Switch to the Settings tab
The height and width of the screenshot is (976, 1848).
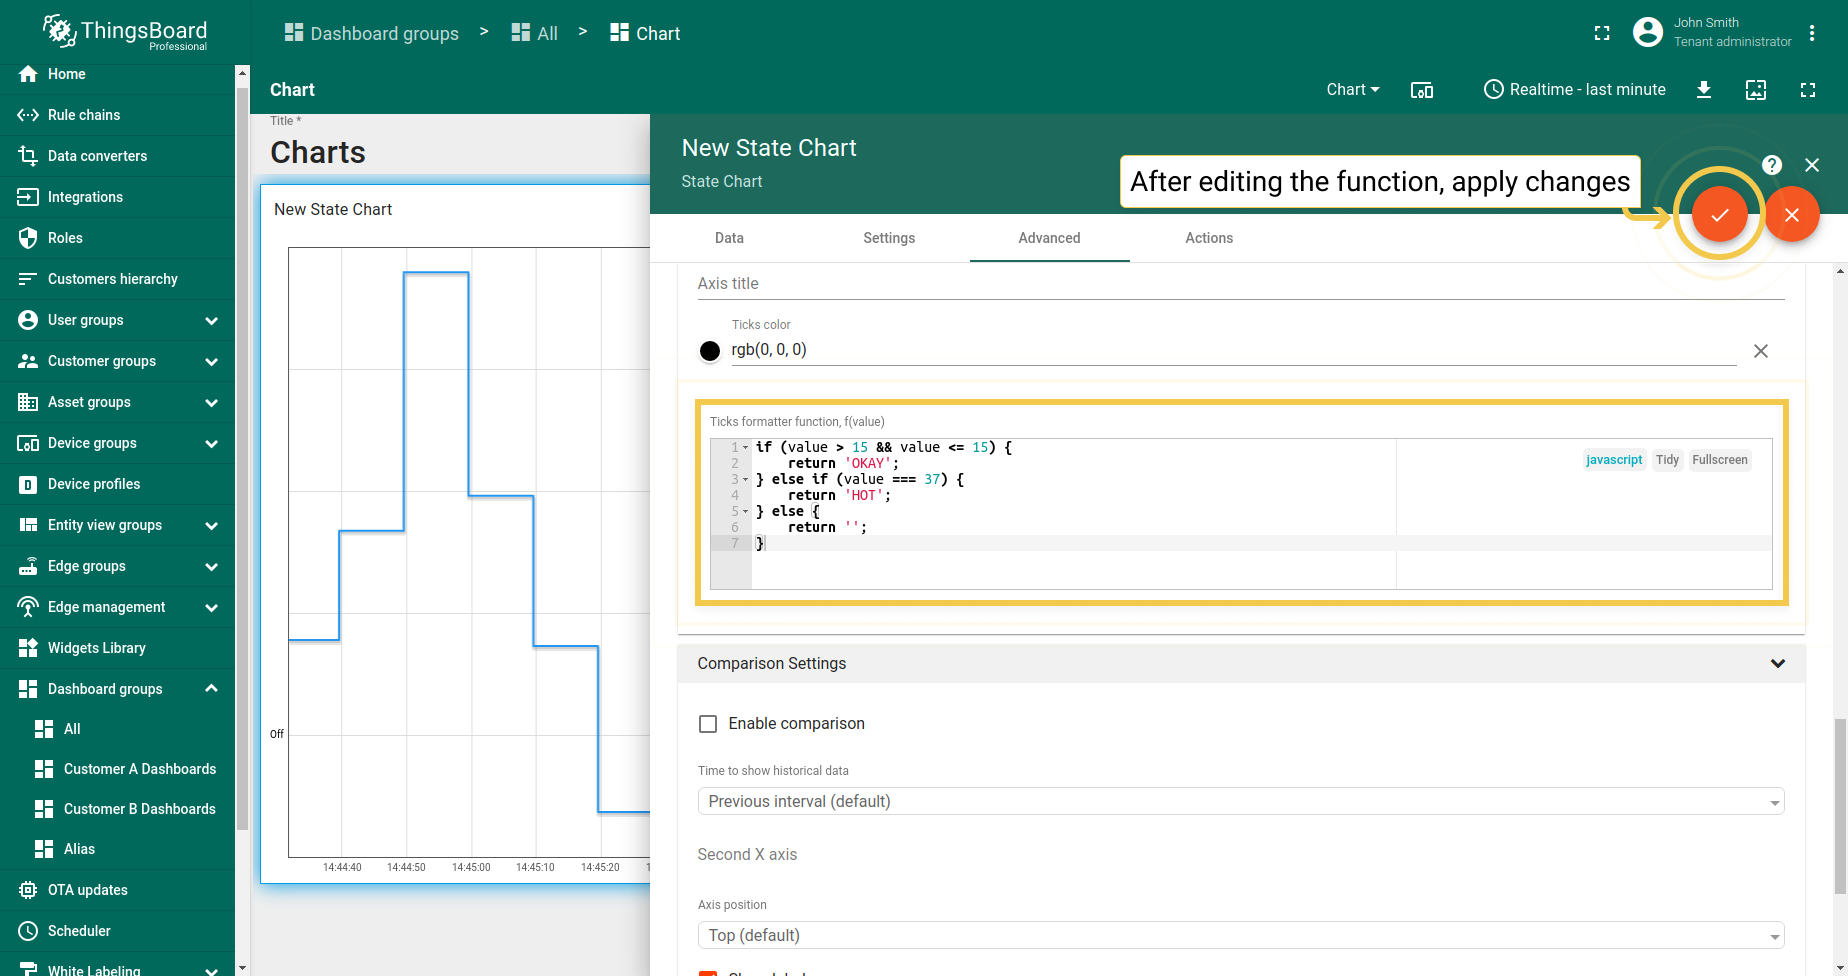click(x=889, y=238)
